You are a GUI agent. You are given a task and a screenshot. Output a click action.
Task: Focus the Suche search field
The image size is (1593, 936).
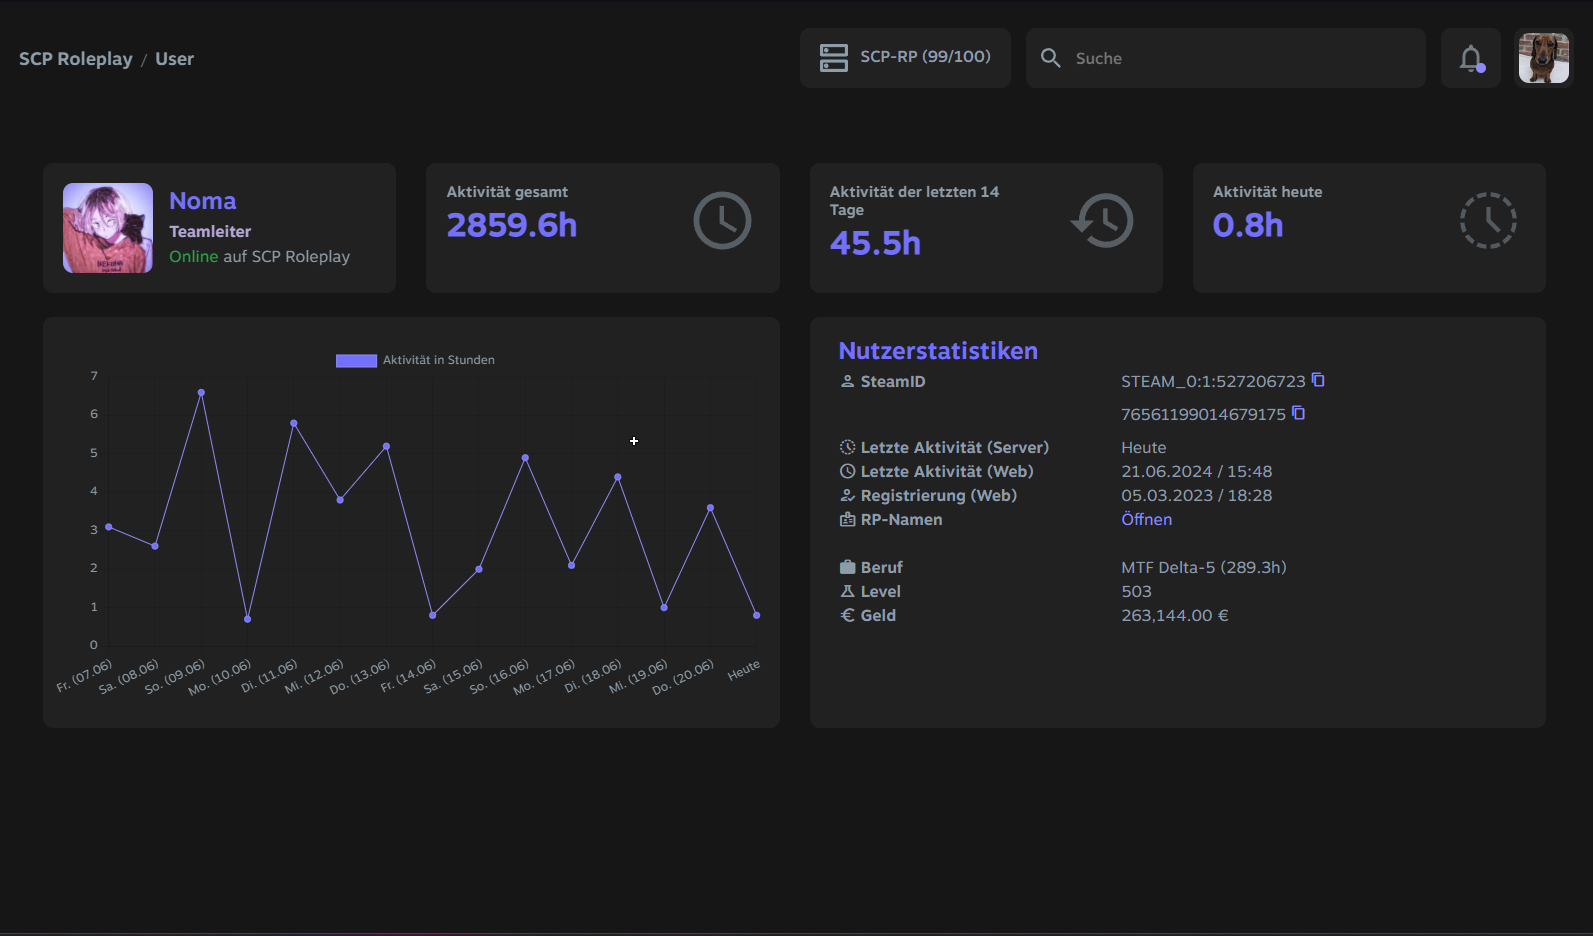pos(1226,58)
